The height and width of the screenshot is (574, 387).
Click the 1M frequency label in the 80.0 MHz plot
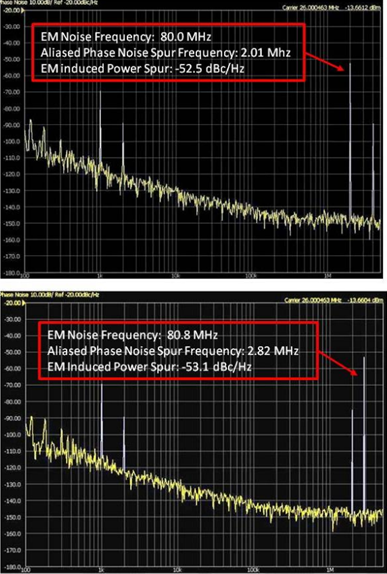(x=328, y=276)
